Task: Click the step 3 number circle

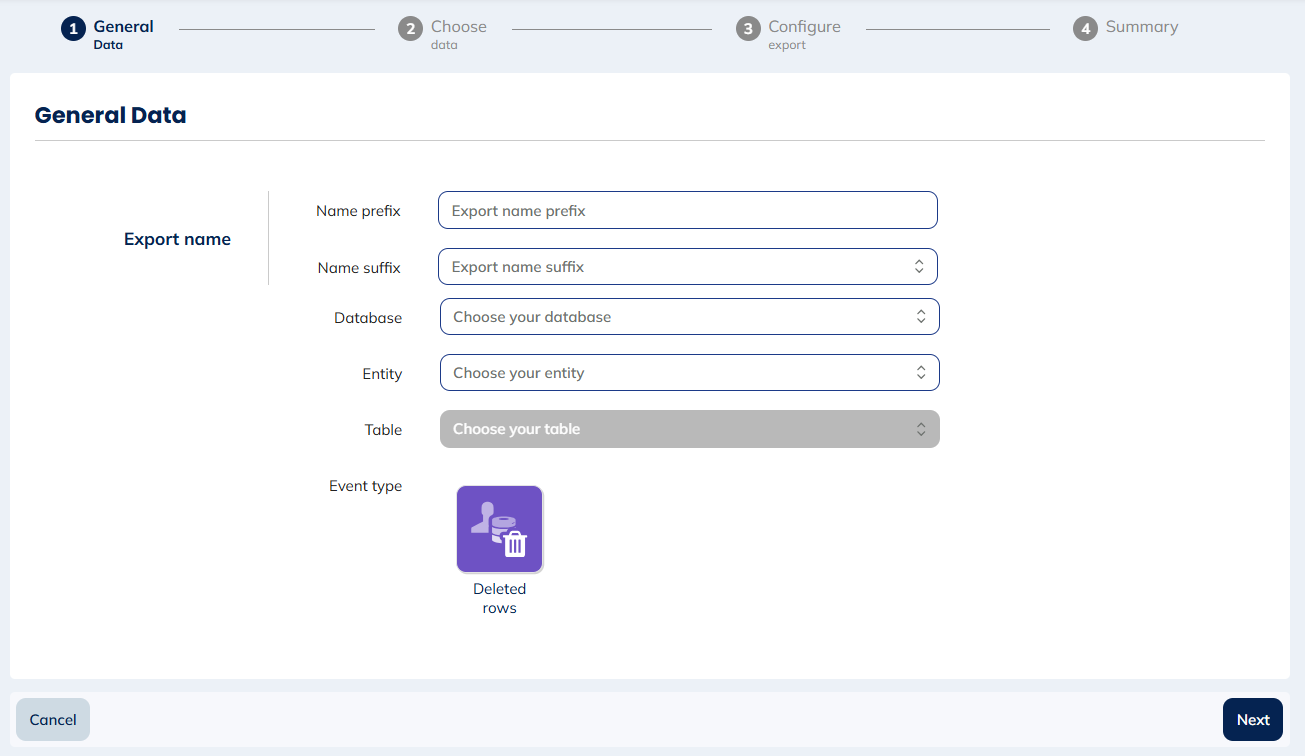Action: pyautogui.click(x=748, y=29)
